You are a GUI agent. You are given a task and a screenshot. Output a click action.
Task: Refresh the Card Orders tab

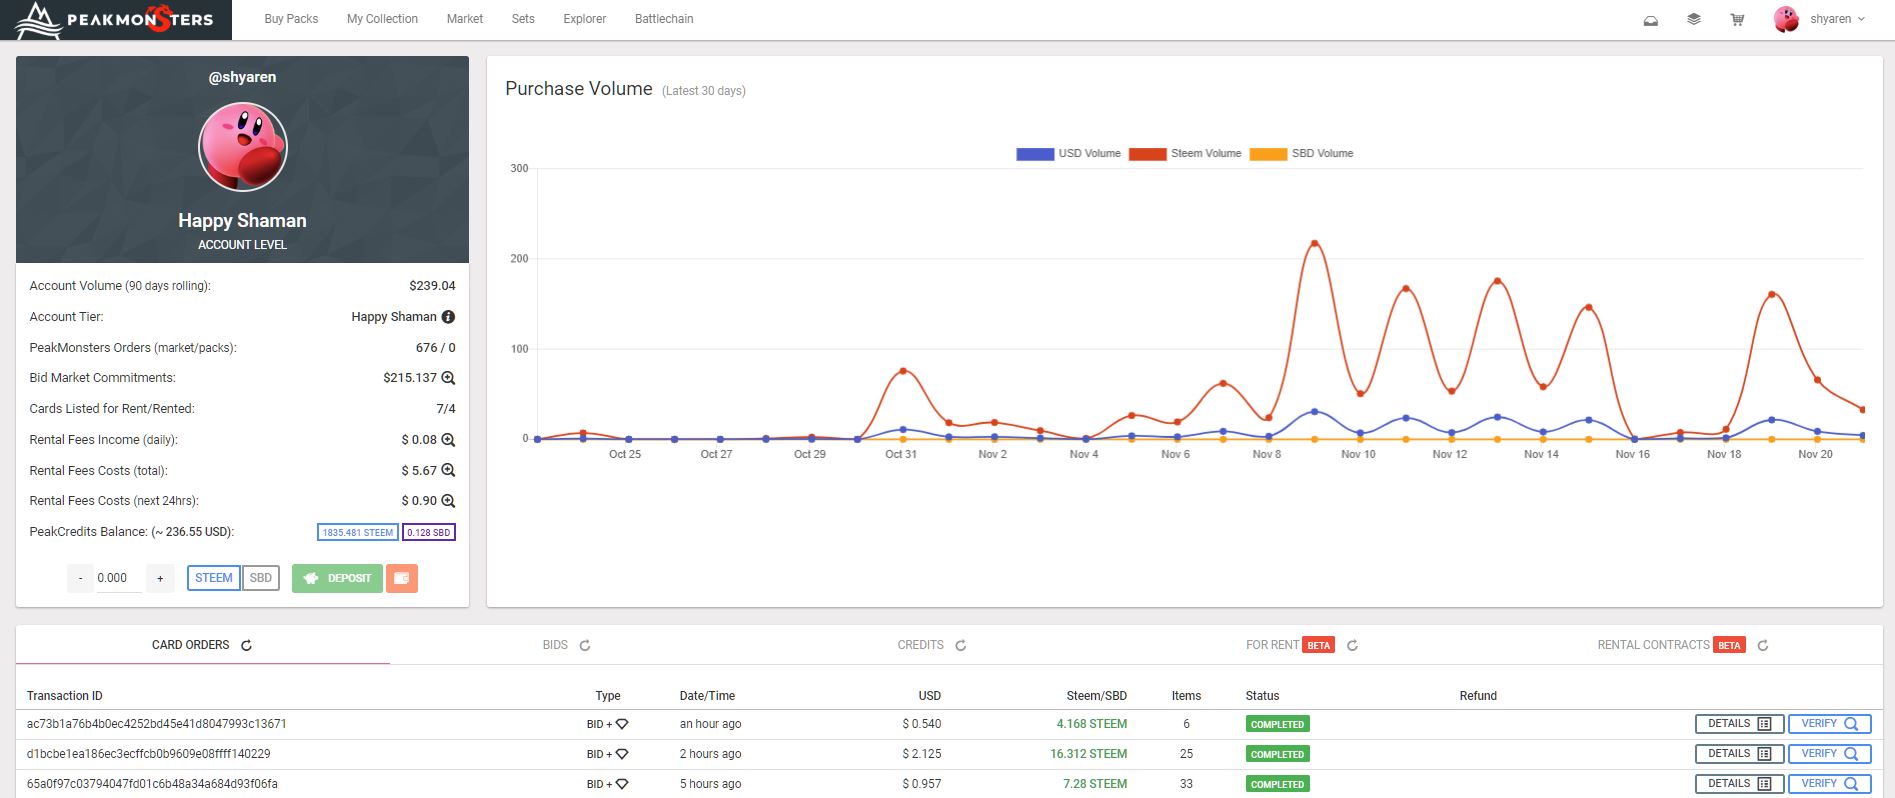pos(246,646)
